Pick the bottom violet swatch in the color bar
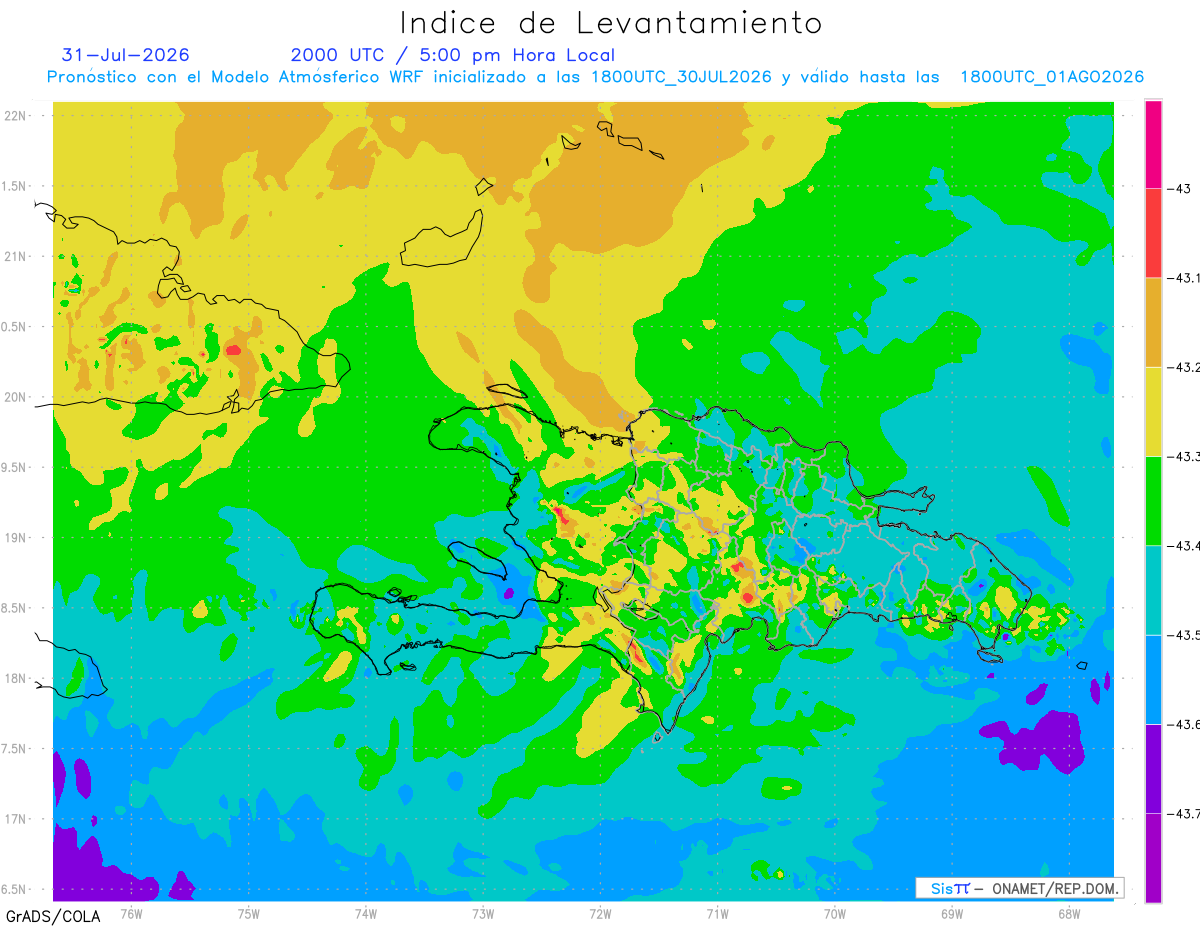Screen dimensions: 1200x927 1153,858
